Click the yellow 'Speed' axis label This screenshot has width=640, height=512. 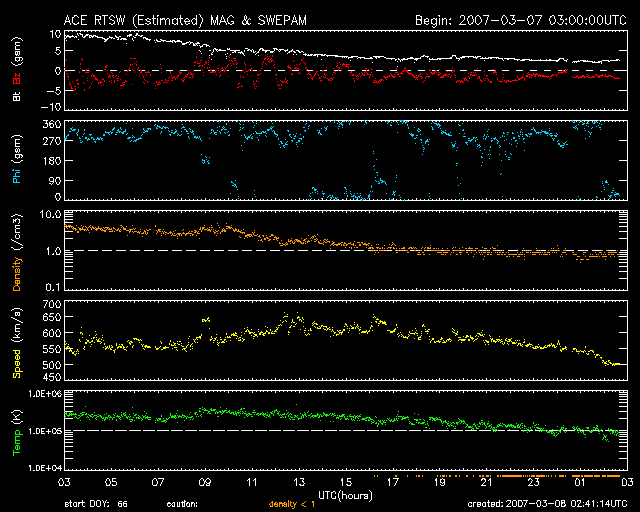coord(17,363)
